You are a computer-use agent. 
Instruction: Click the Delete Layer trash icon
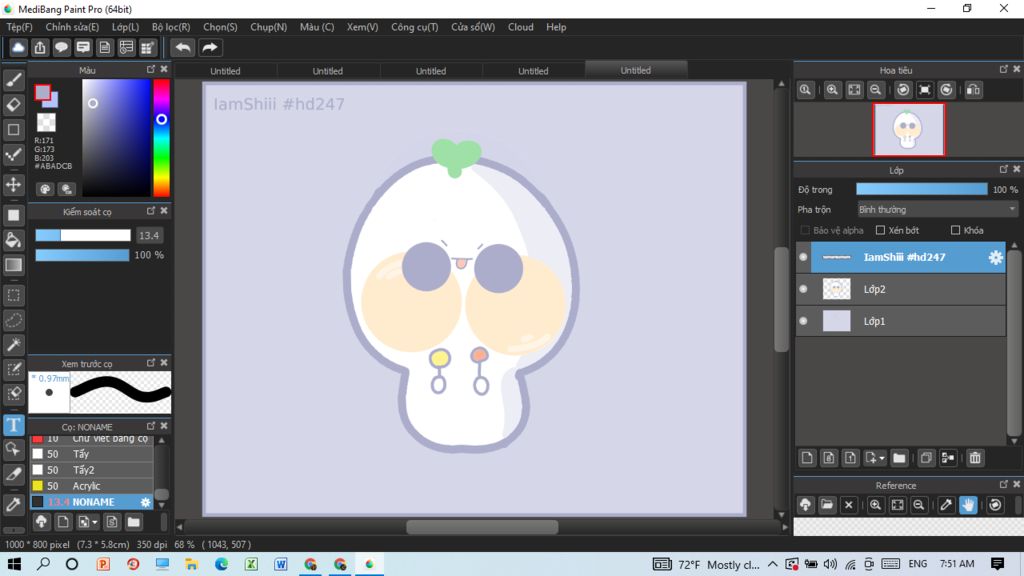coord(975,458)
